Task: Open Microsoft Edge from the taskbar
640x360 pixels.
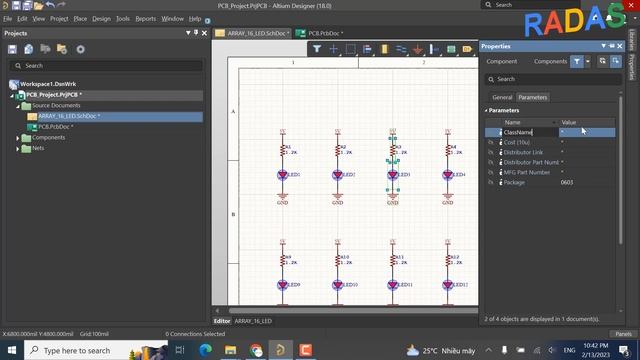Action: point(205,350)
